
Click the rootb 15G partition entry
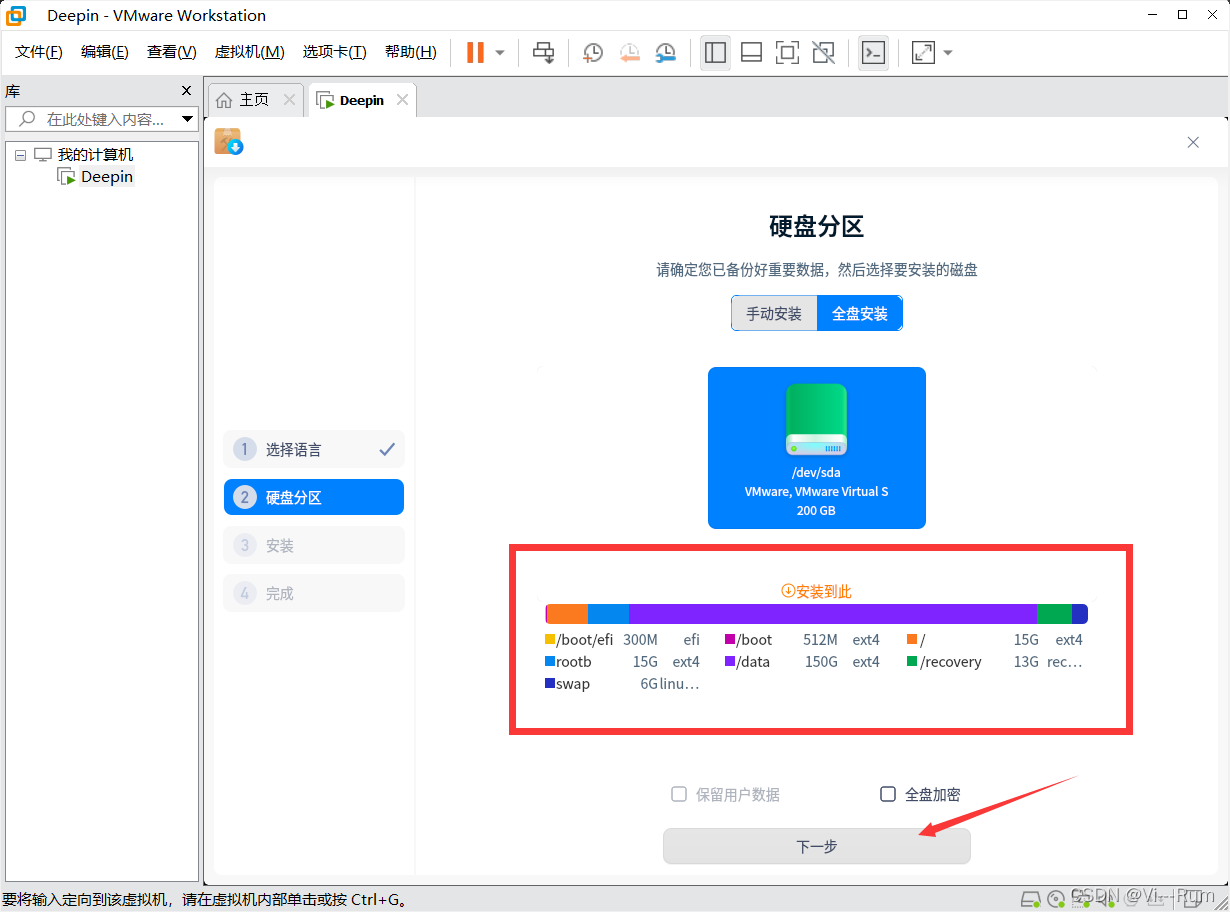click(622, 662)
